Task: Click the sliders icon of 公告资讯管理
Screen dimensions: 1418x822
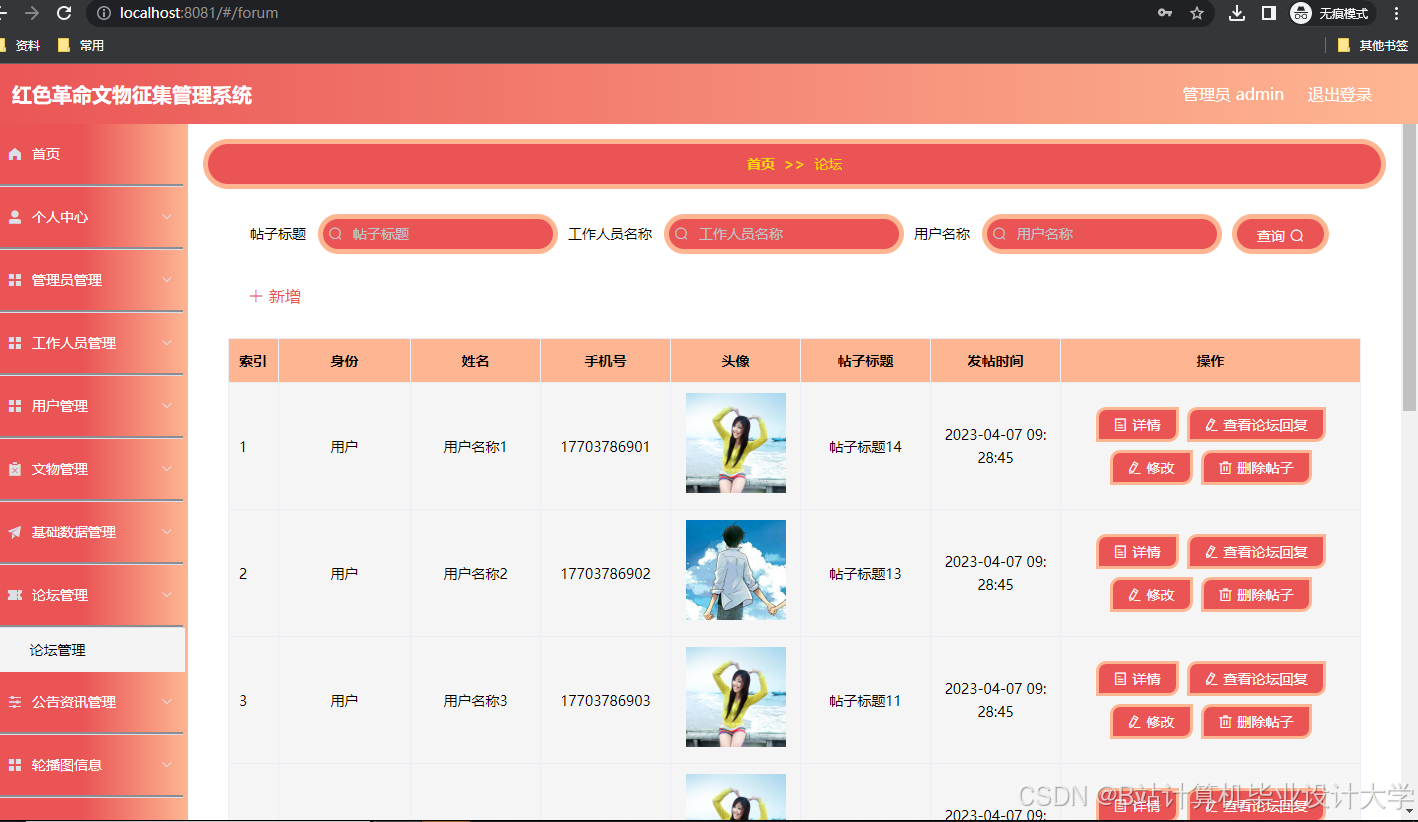Action: 15,702
